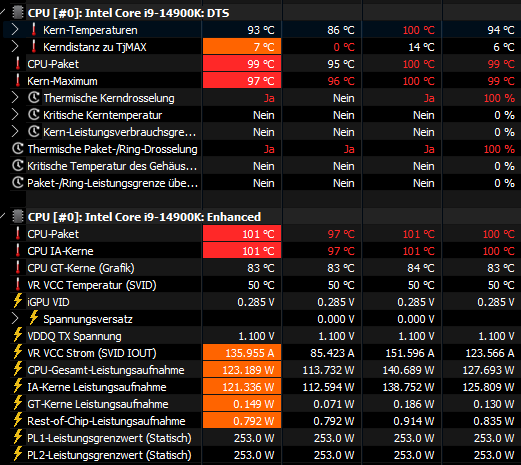Click the 135.955 A current value
The height and width of the screenshot is (465, 521).
click(x=242, y=353)
